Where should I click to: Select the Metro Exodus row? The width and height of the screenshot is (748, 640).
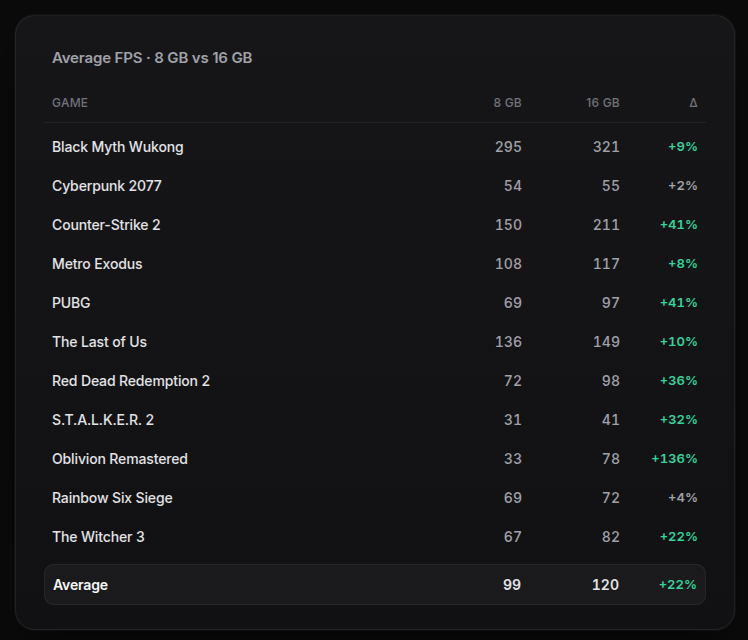click(375, 264)
